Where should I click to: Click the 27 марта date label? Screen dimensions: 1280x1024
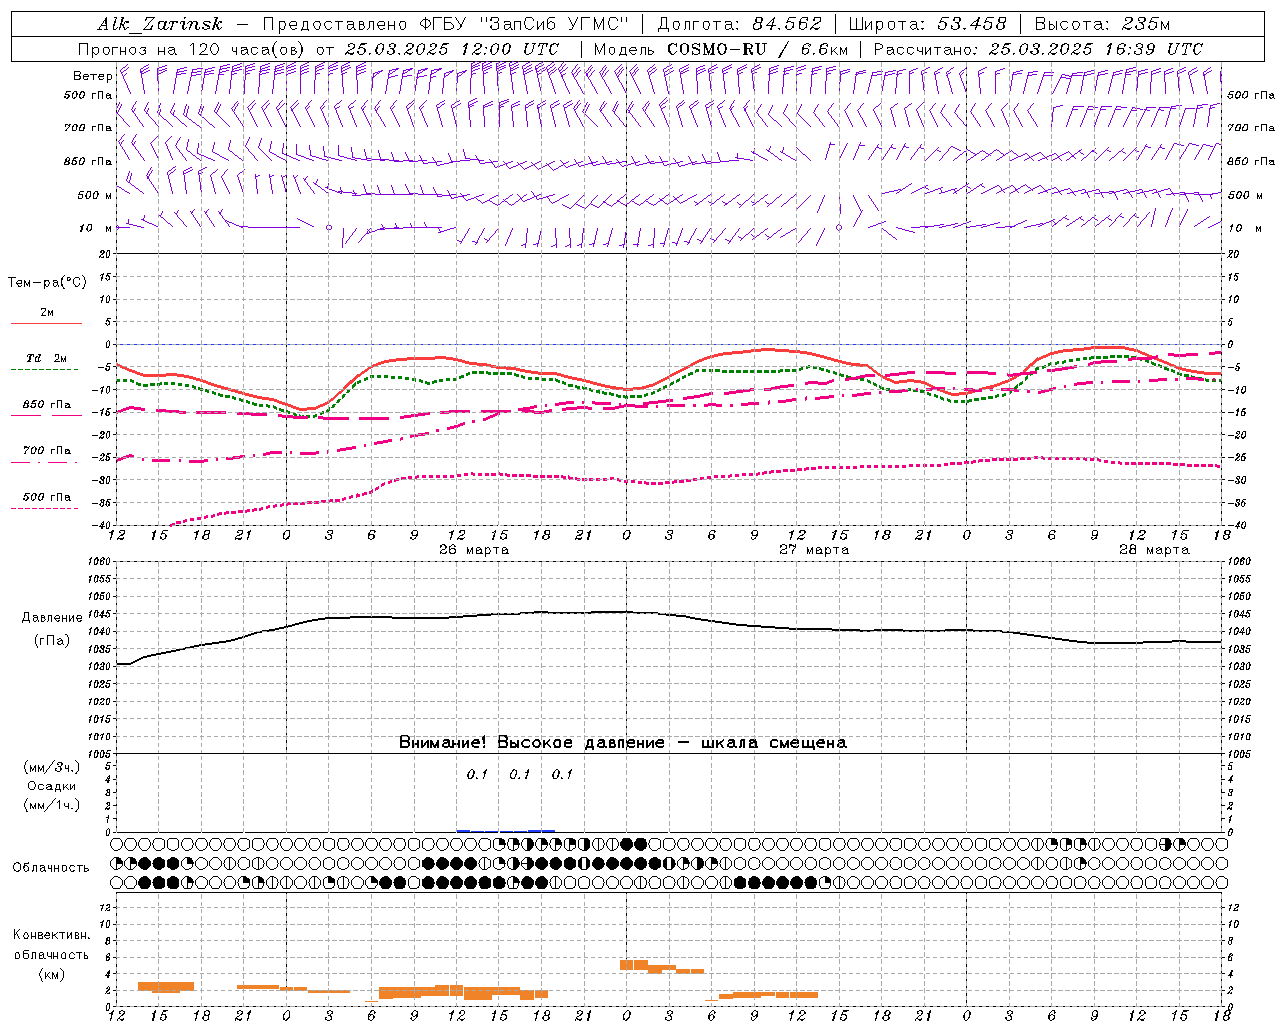click(x=814, y=550)
